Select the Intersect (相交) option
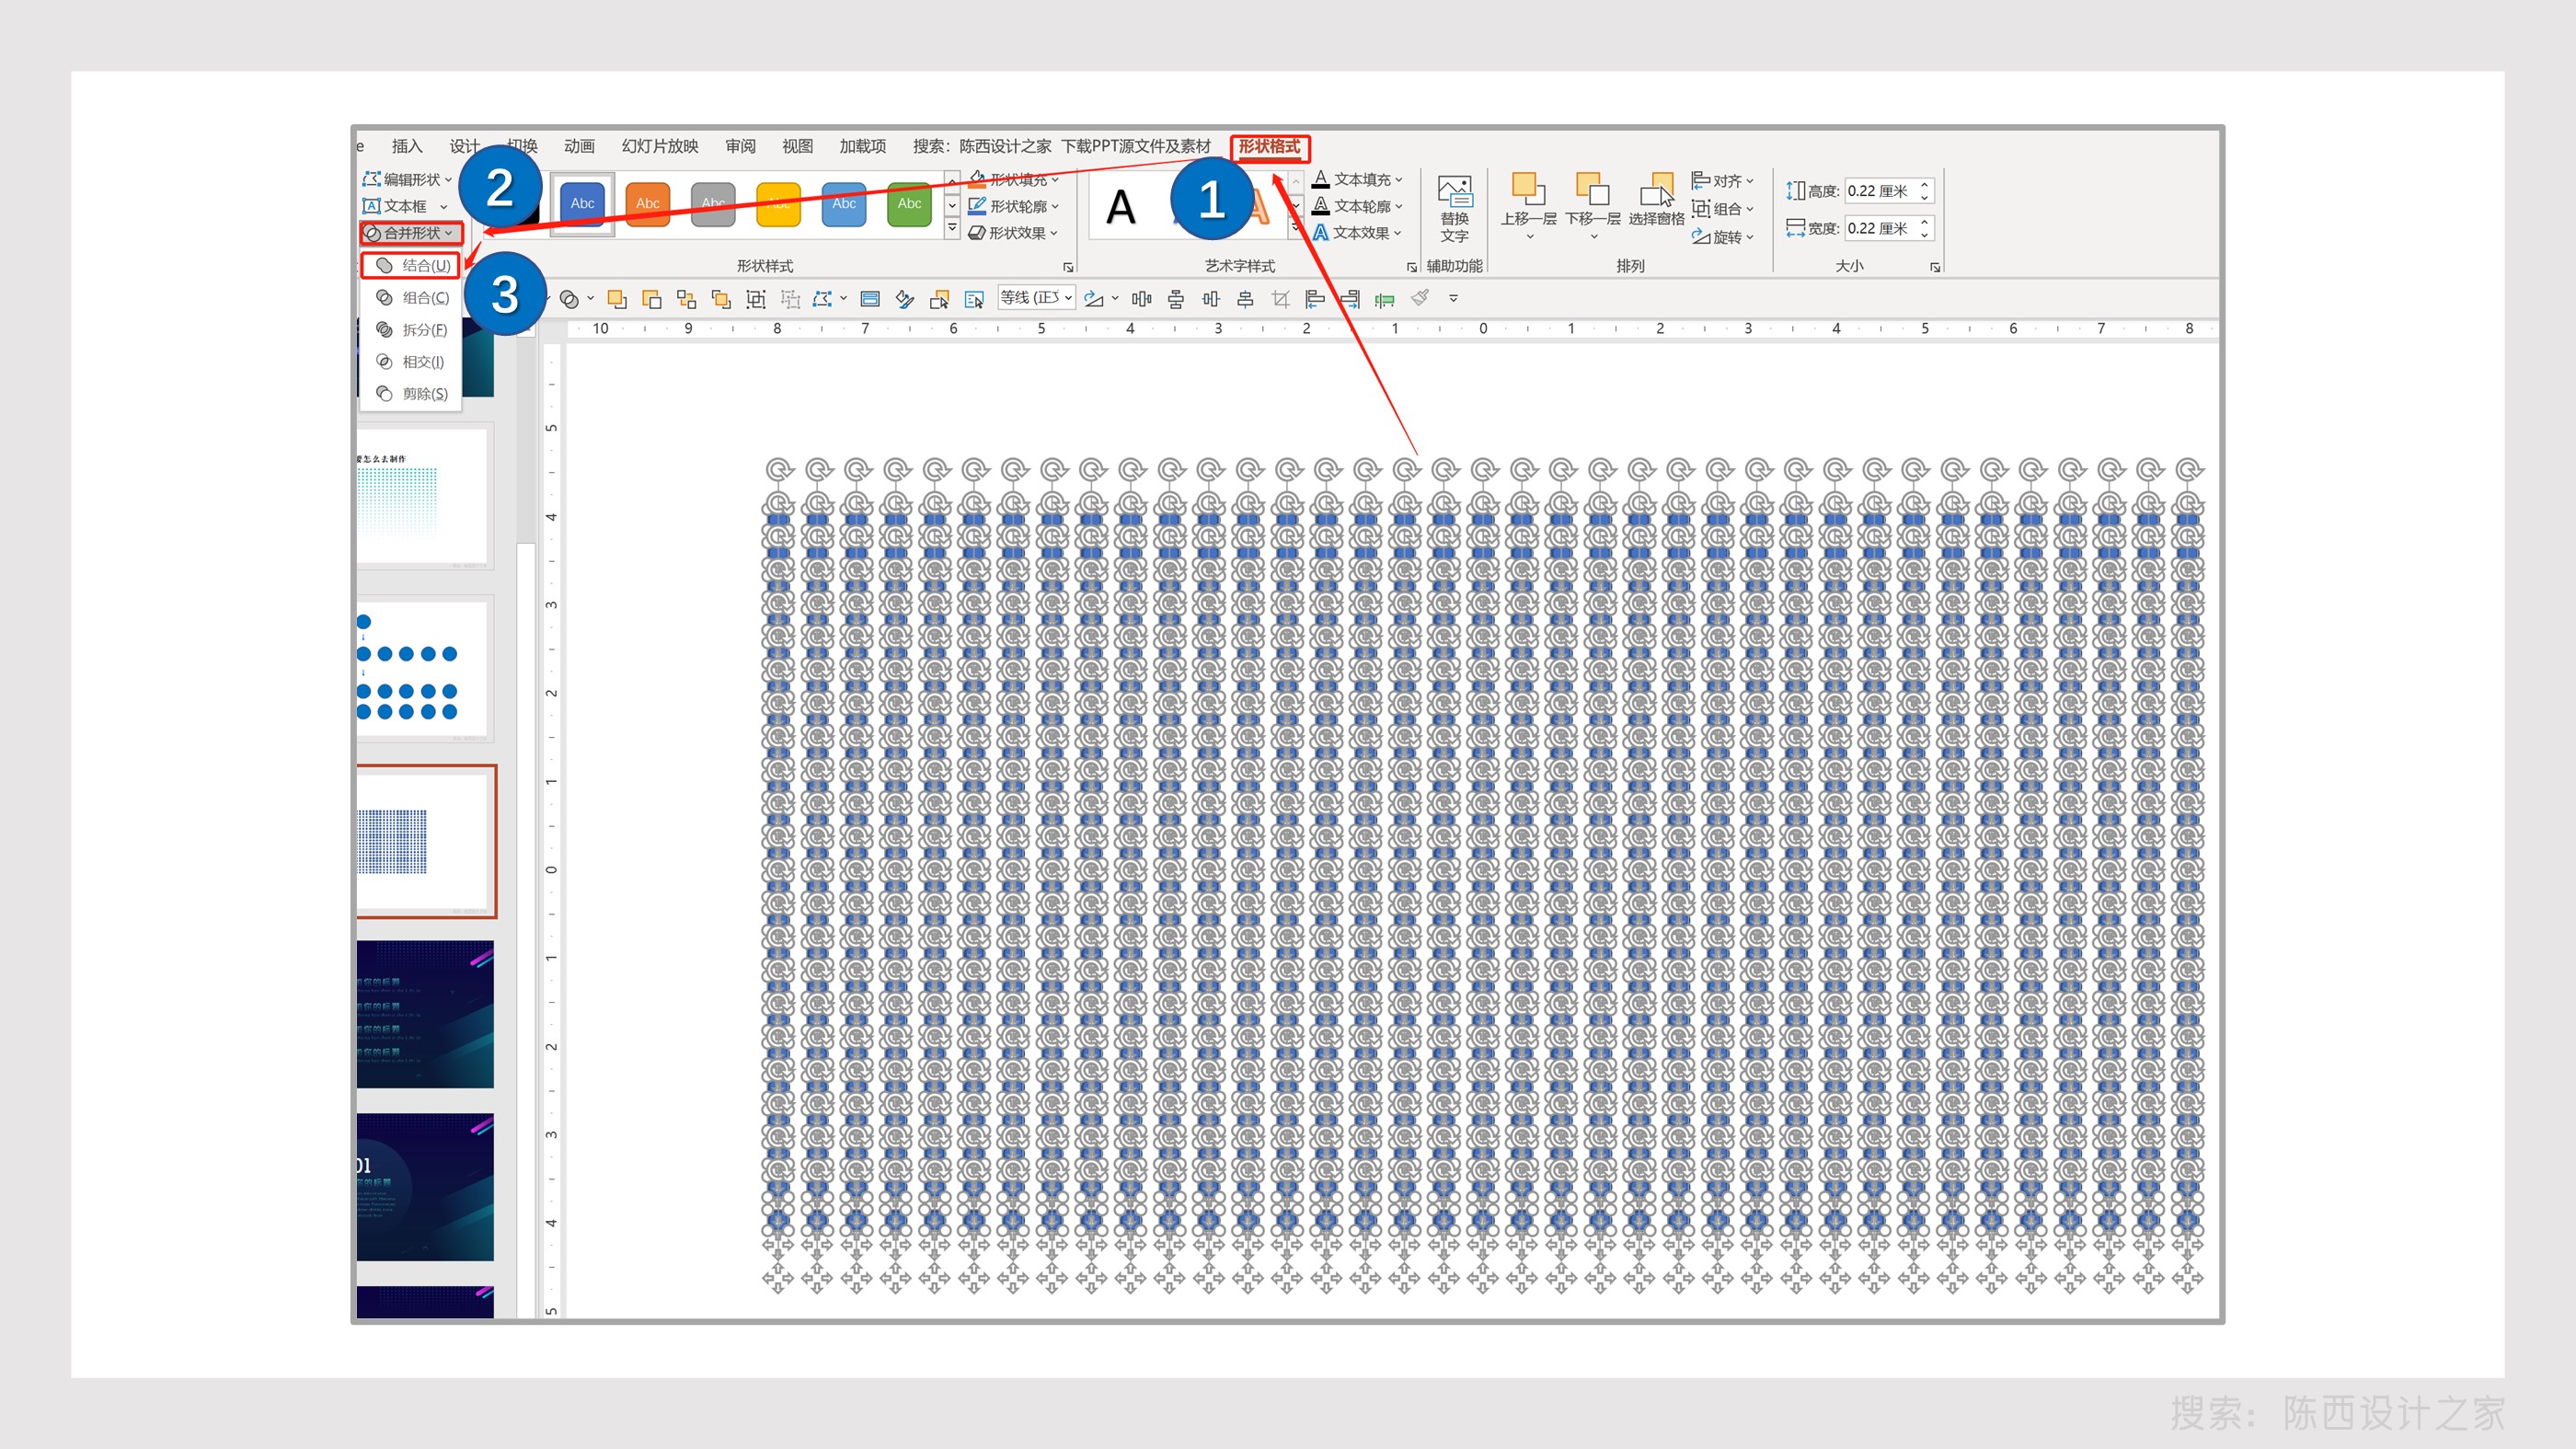The height and width of the screenshot is (1449, 2576). (412, 361)
